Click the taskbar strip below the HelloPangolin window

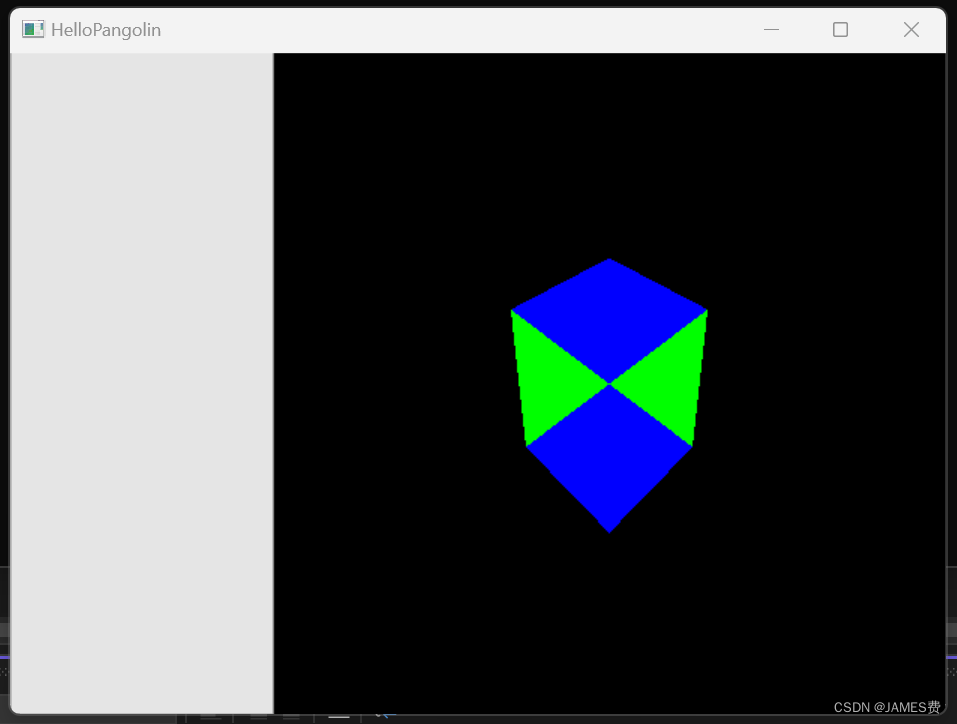(x=550, y=719)
